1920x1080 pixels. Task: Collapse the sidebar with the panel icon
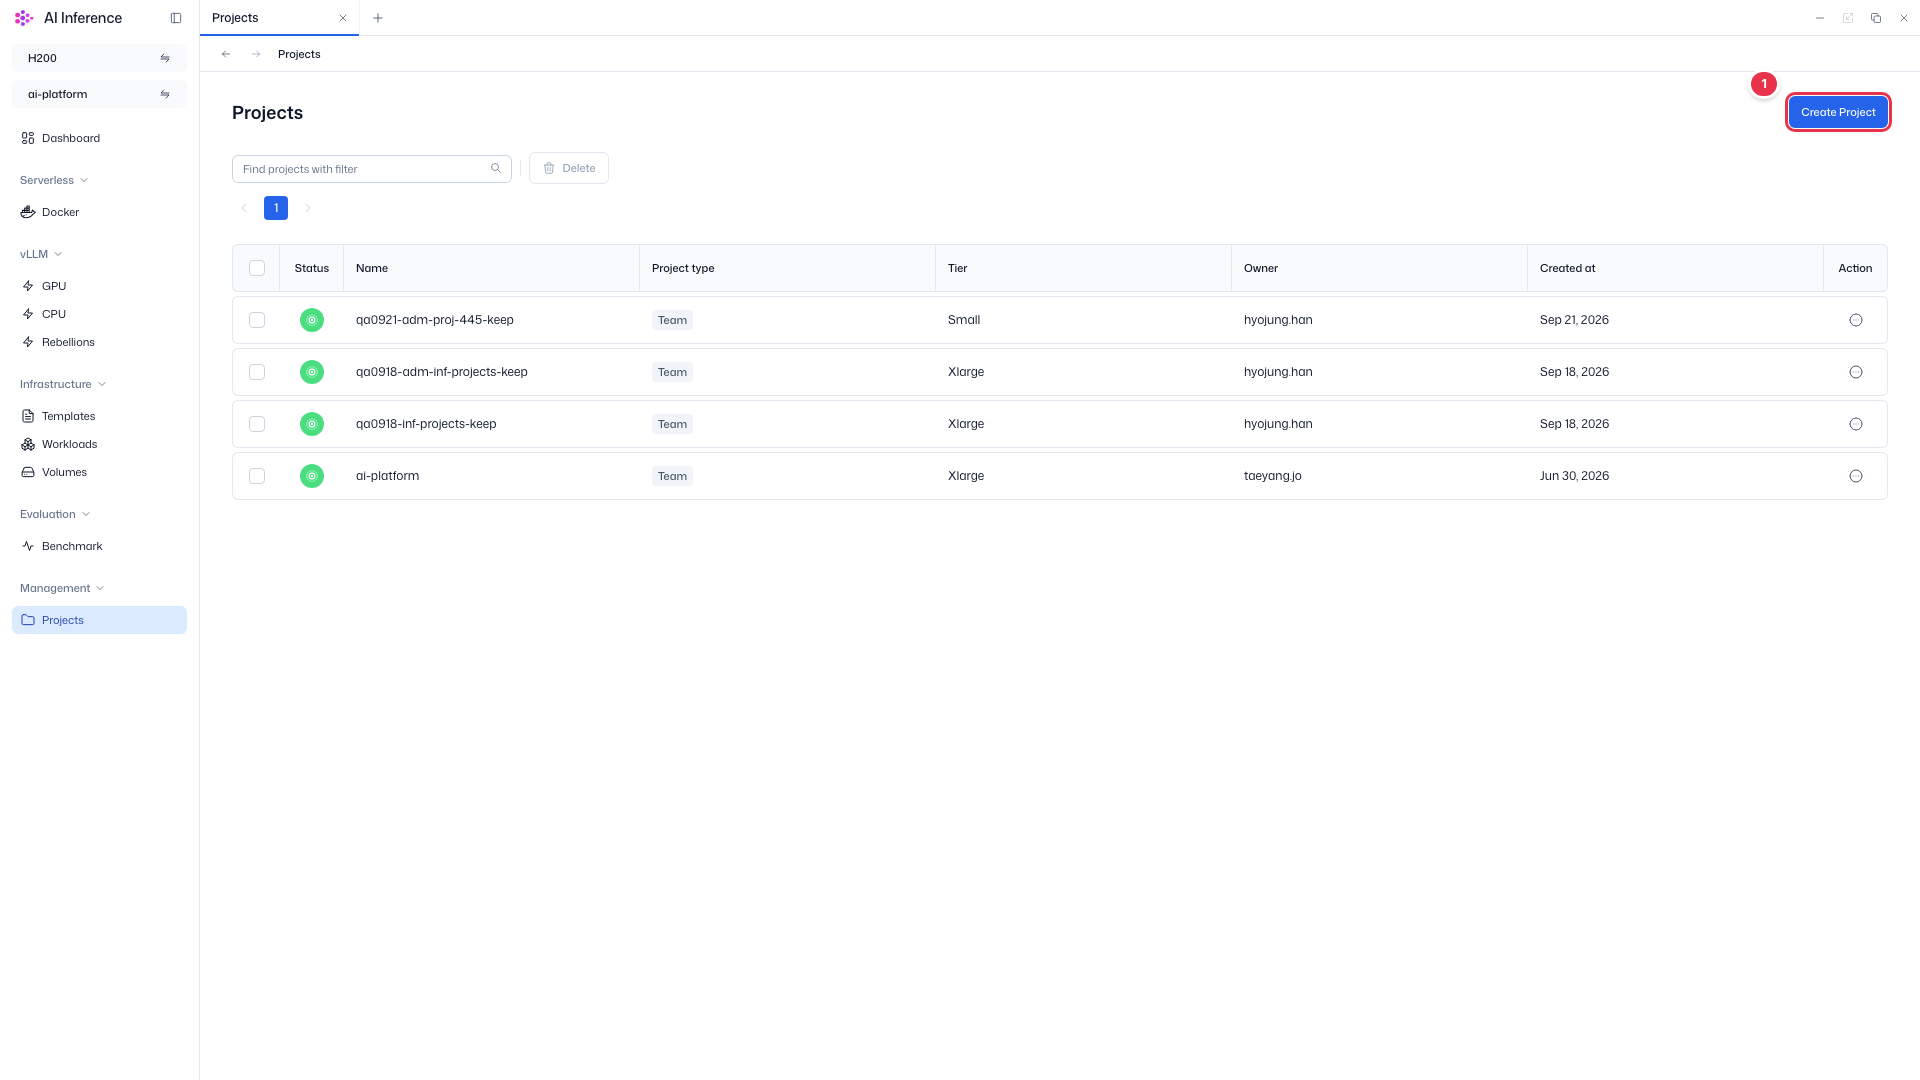[x=176, y=18]
